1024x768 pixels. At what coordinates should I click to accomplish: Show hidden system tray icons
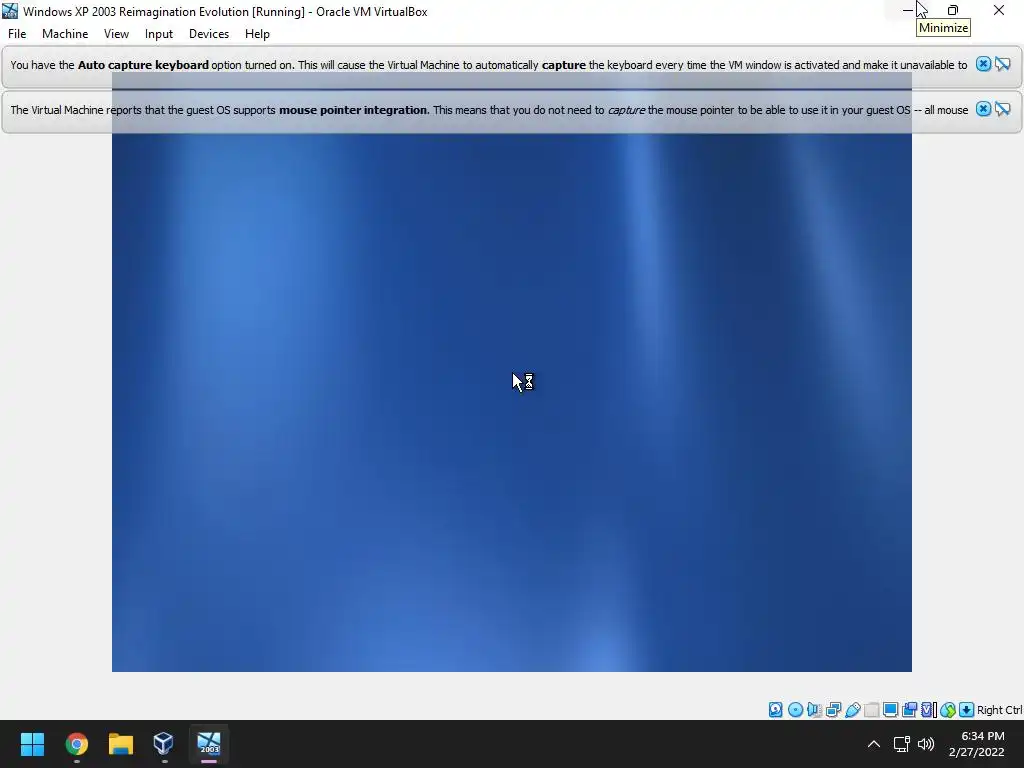tap(874, 744)
